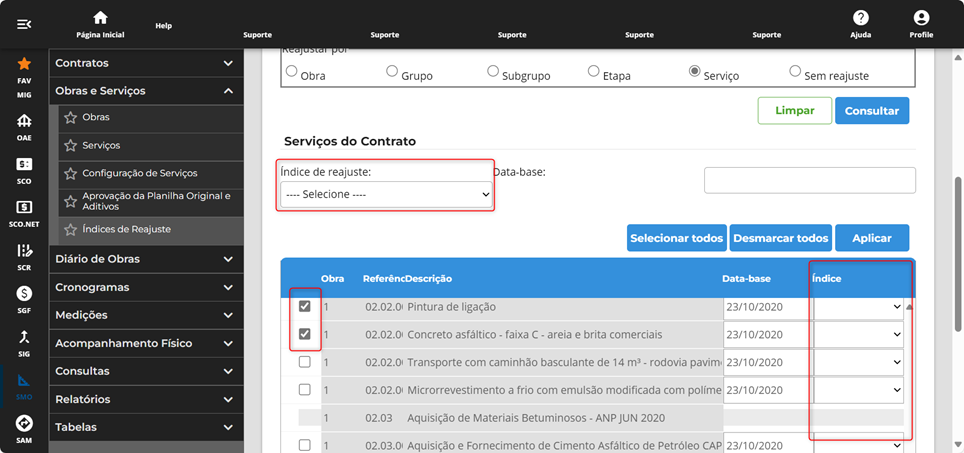Favorite Aprovação da Planilha Original star
Viewport: 964px width, 453px height.
point(71,202)
